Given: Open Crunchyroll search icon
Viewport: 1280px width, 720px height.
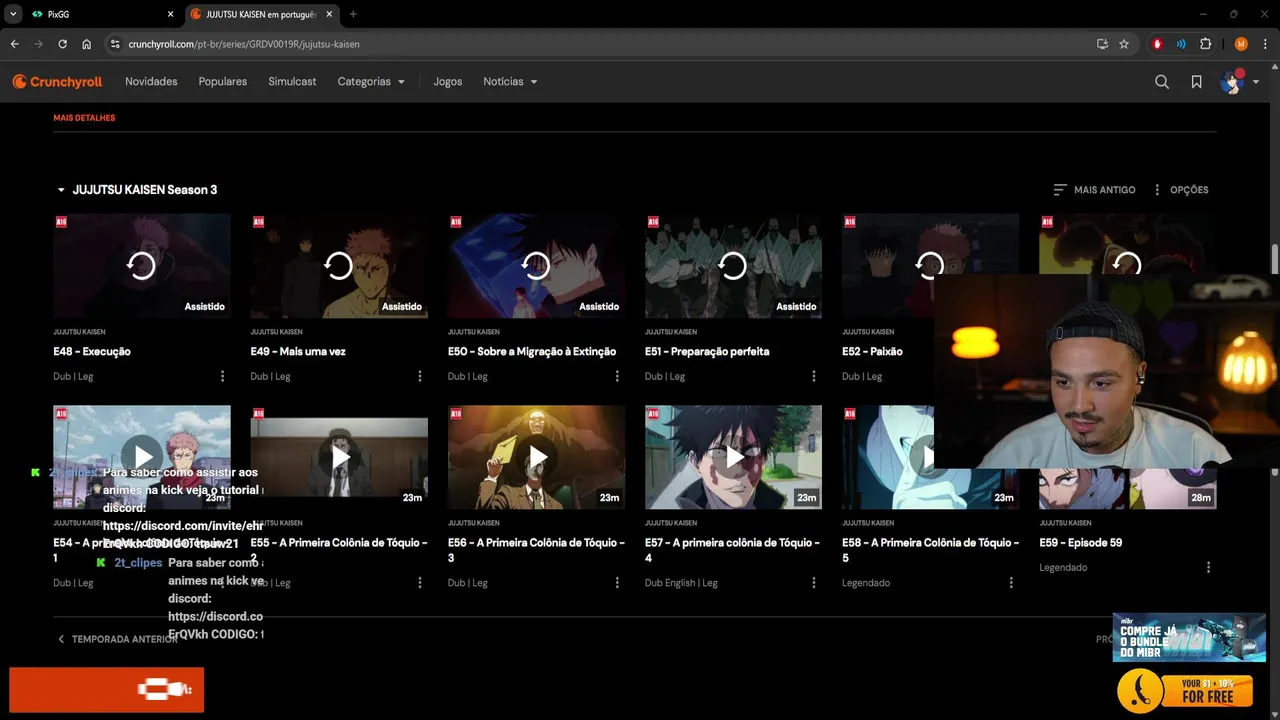Looking at the screenshot, I should (x=1162, y=82).
